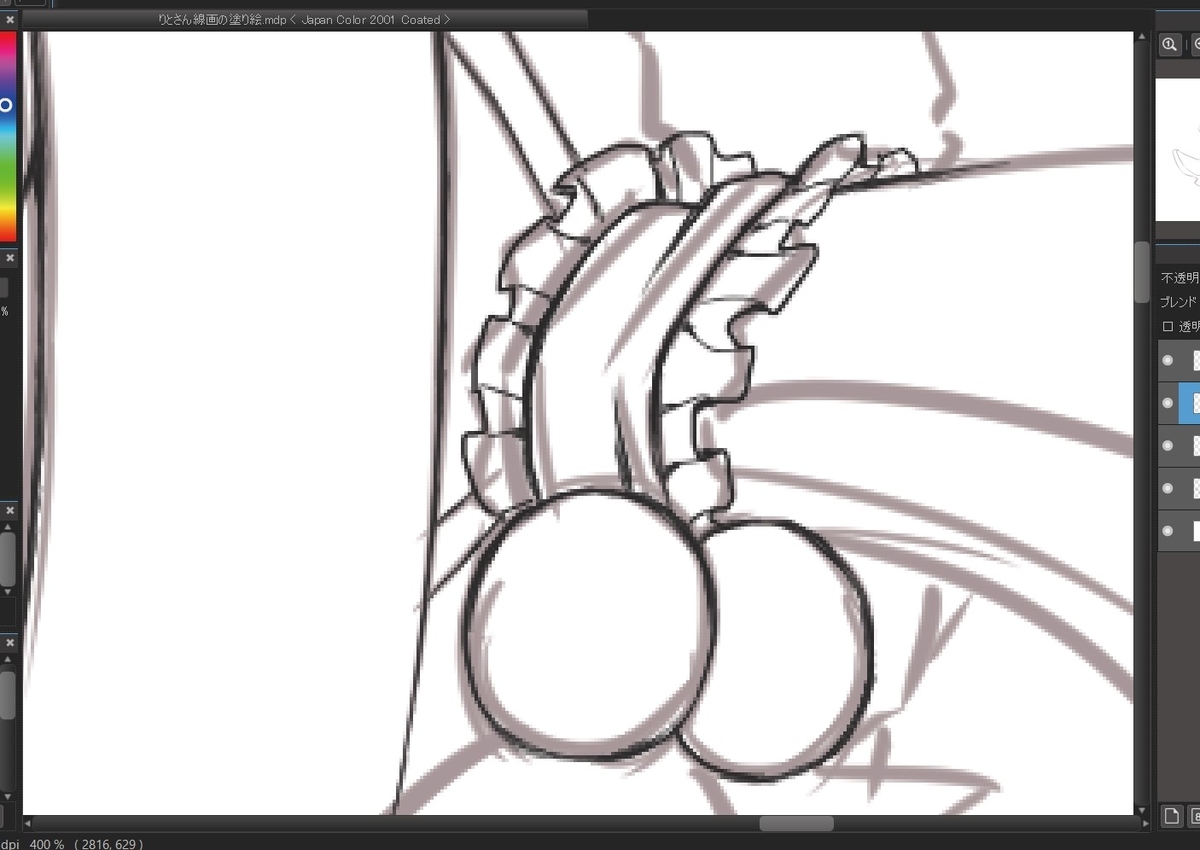Toggle visibility of the third layer
Image resolution: width=1200 pixels, height=850 pixels.
[x=1167, y=445]
